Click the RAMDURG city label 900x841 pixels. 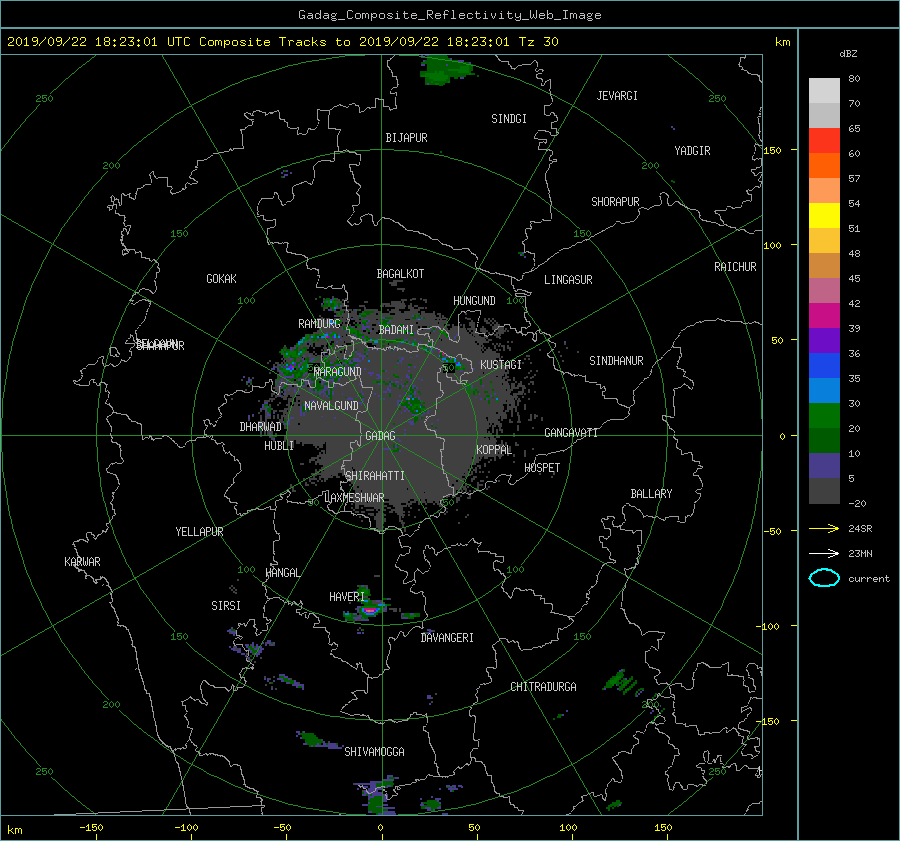[x=319, y=324]
